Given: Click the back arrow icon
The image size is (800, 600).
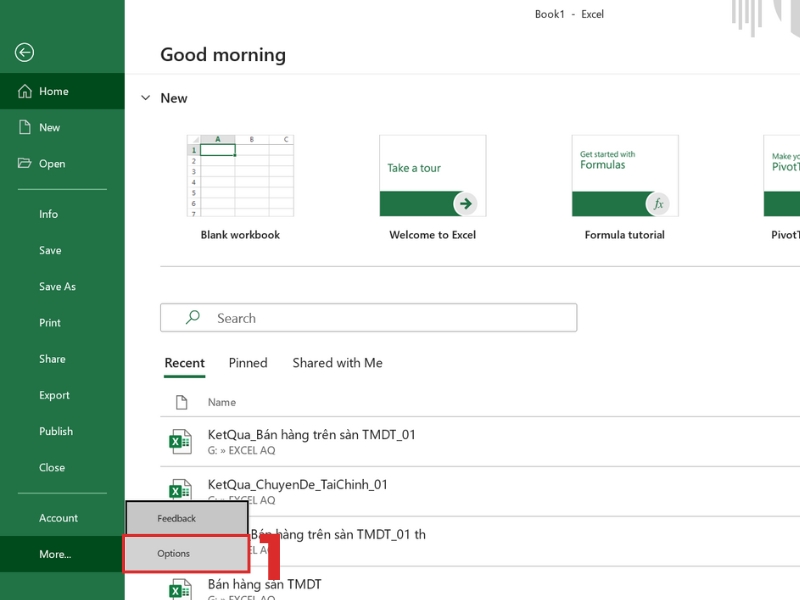Looking at the screenshot, I should (24, 52).
